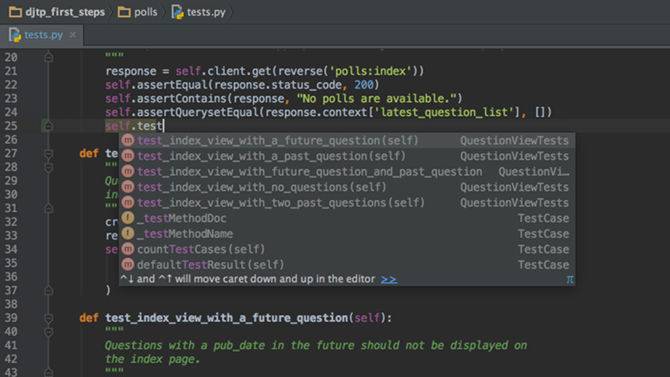Select the _testMethodDoc field suggestion
670x377 pixels.
tap(347, 218)
